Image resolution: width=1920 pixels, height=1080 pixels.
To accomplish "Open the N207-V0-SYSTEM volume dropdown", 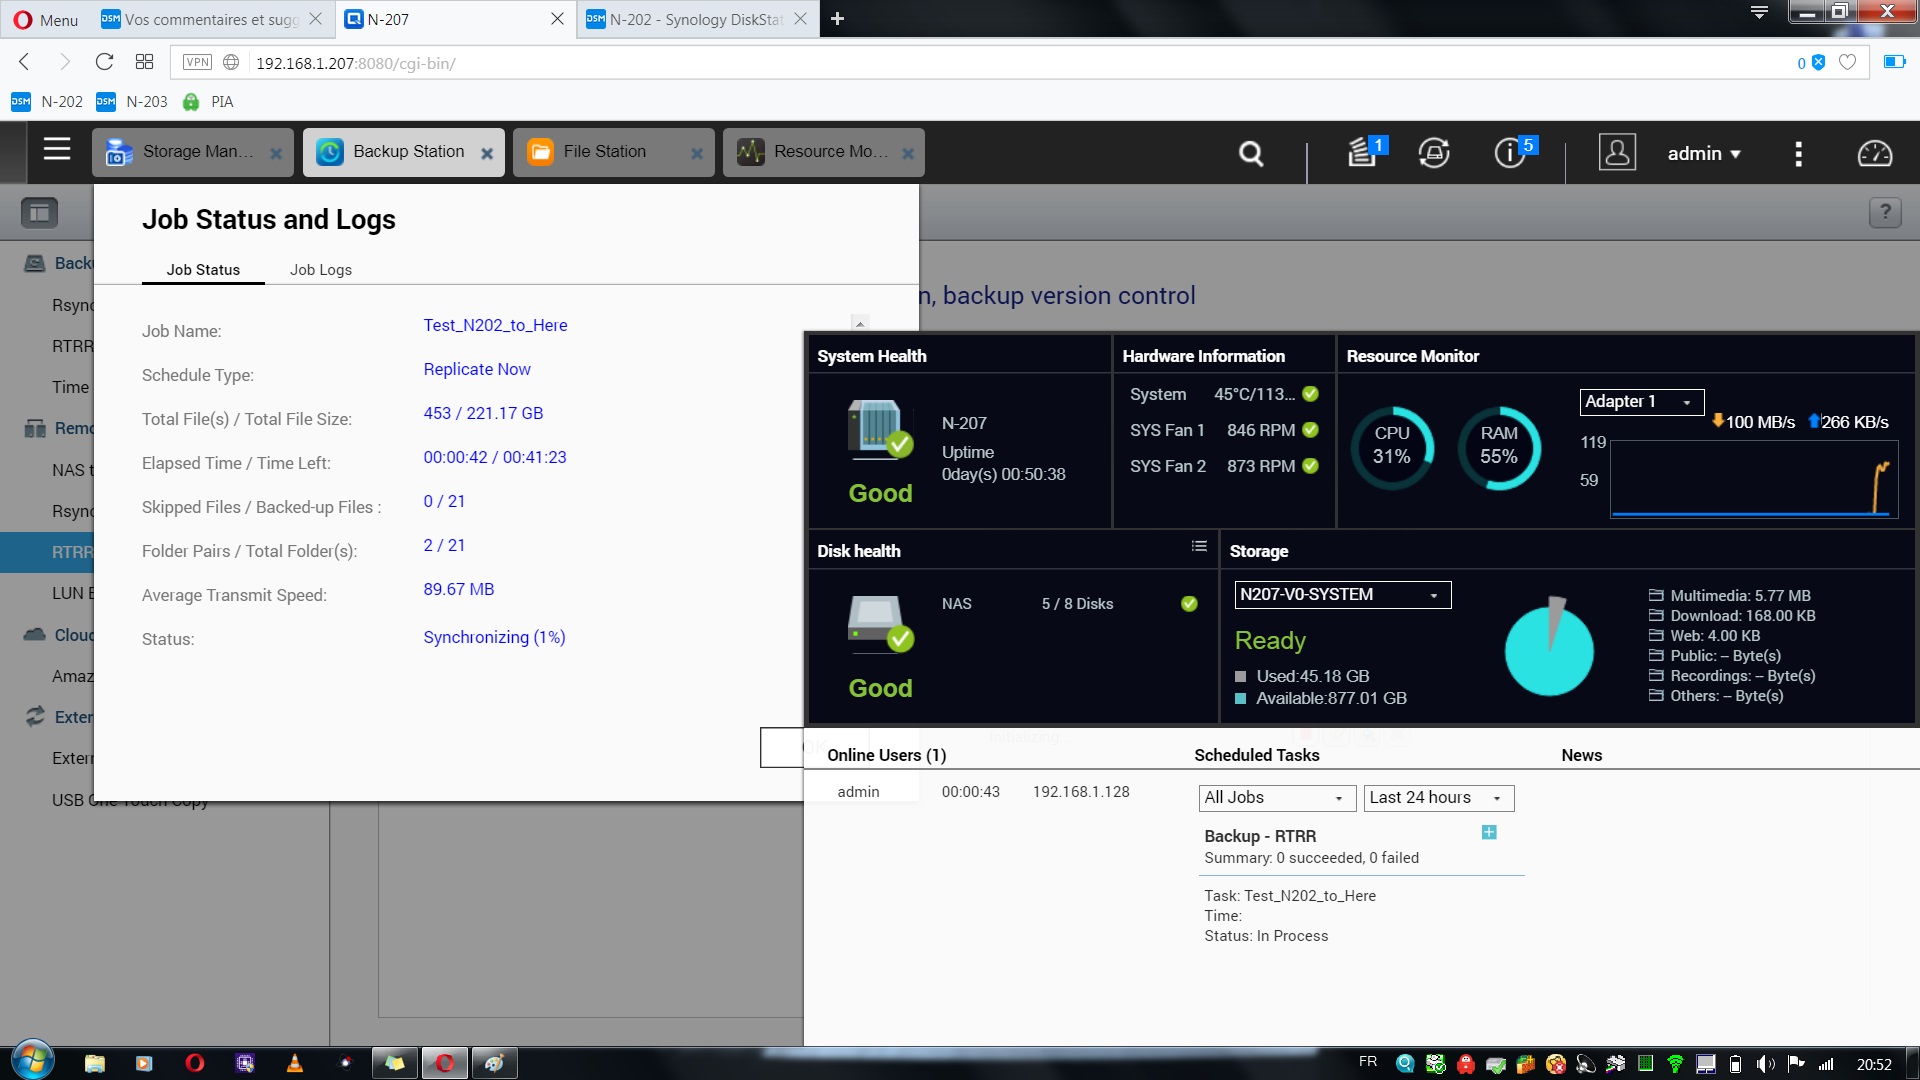I will [x=1342, y=595].
